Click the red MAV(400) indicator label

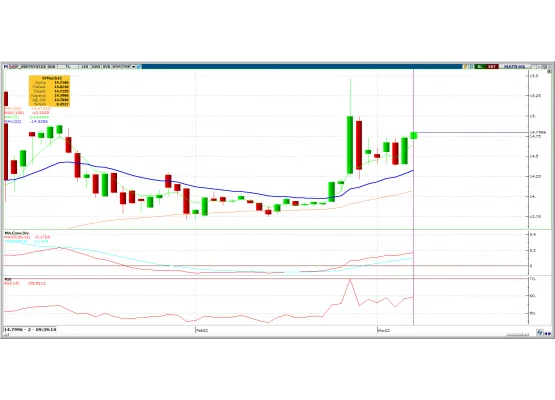(x=14, y=113)
